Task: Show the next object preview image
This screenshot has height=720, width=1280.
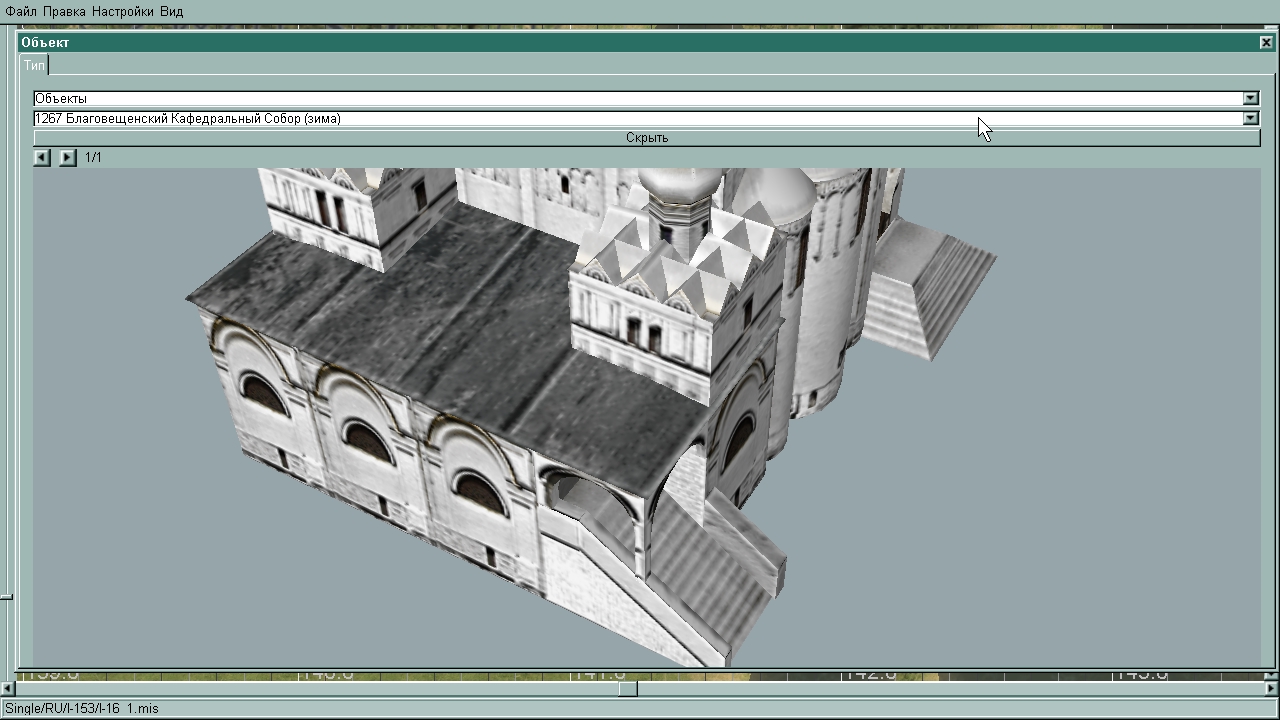Action: (67, 157)
